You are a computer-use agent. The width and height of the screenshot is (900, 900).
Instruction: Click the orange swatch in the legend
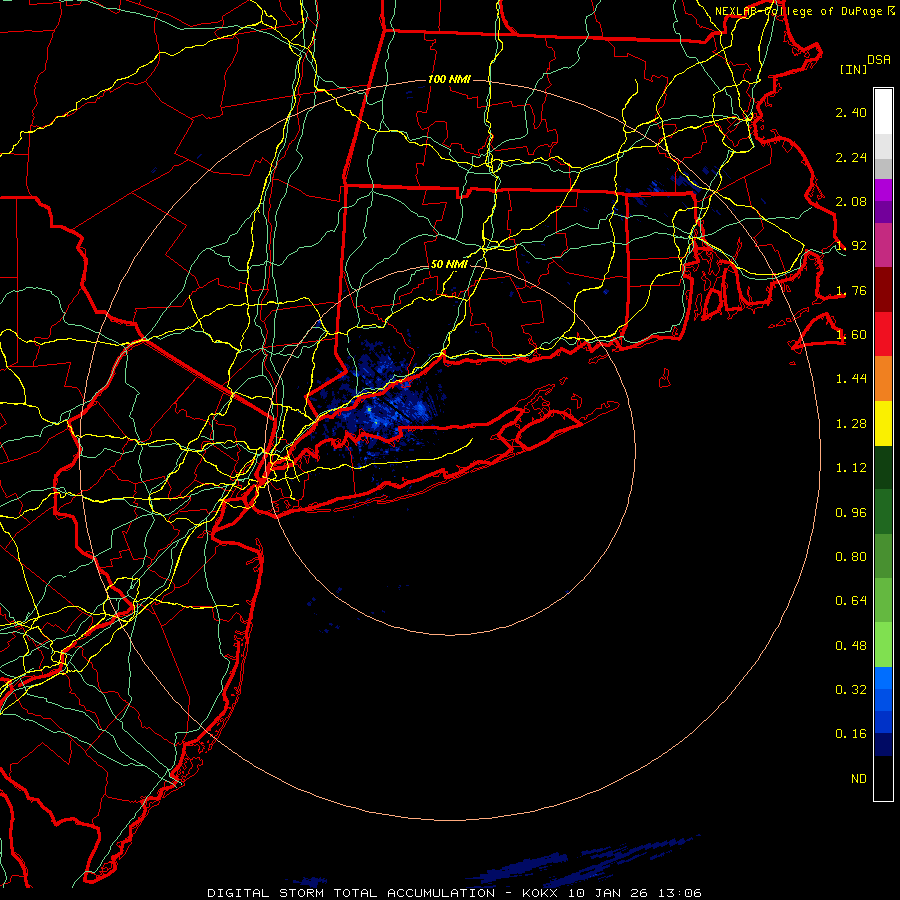click(883, 379)
